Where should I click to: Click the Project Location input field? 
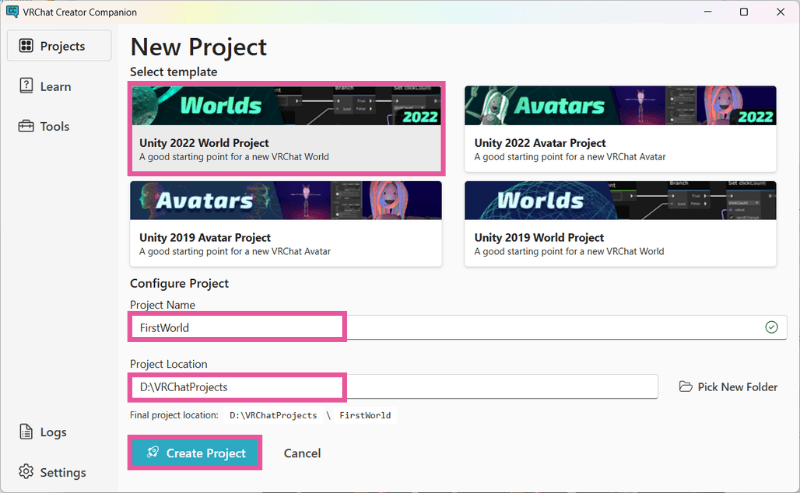click(394, 387)
